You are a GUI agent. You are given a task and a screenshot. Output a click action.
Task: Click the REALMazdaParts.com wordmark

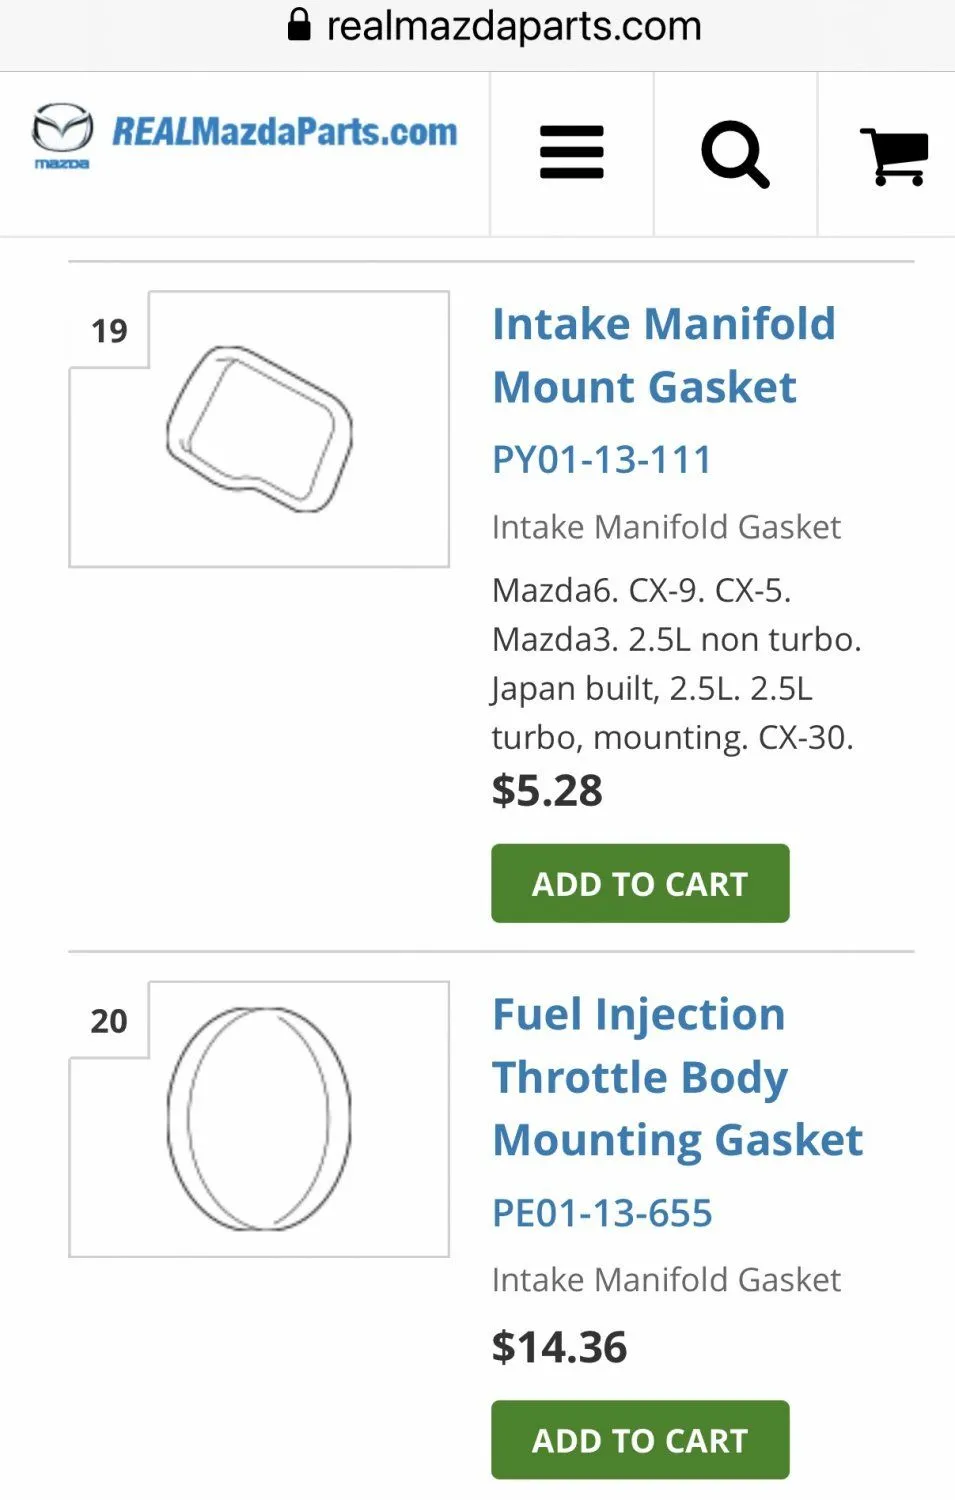[x=284, y=132]
